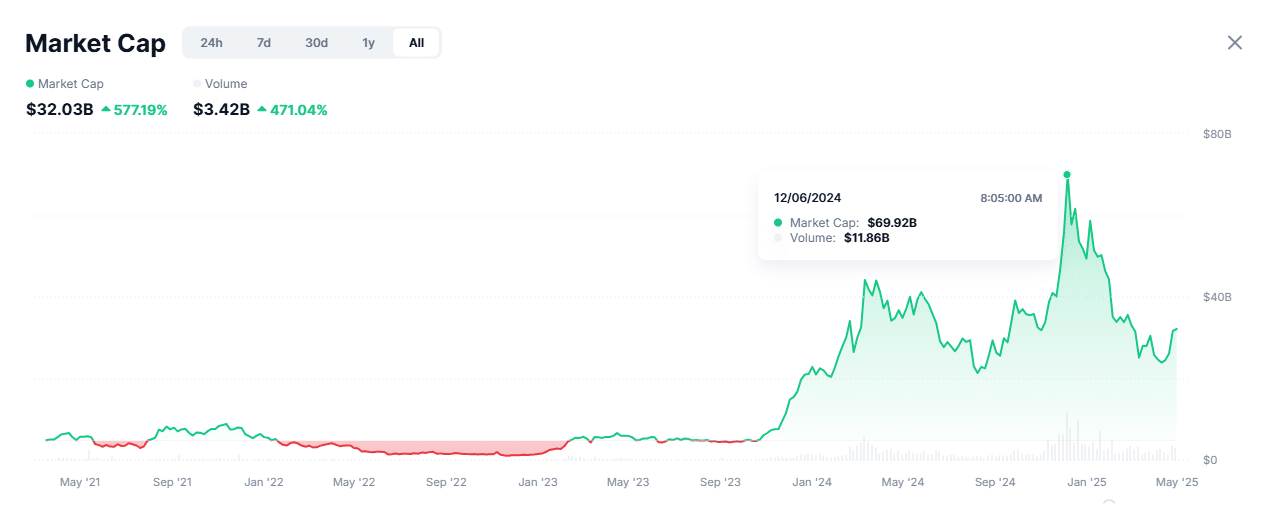
Task: Click the May '25 axis label
Action: click(1178, 482)
